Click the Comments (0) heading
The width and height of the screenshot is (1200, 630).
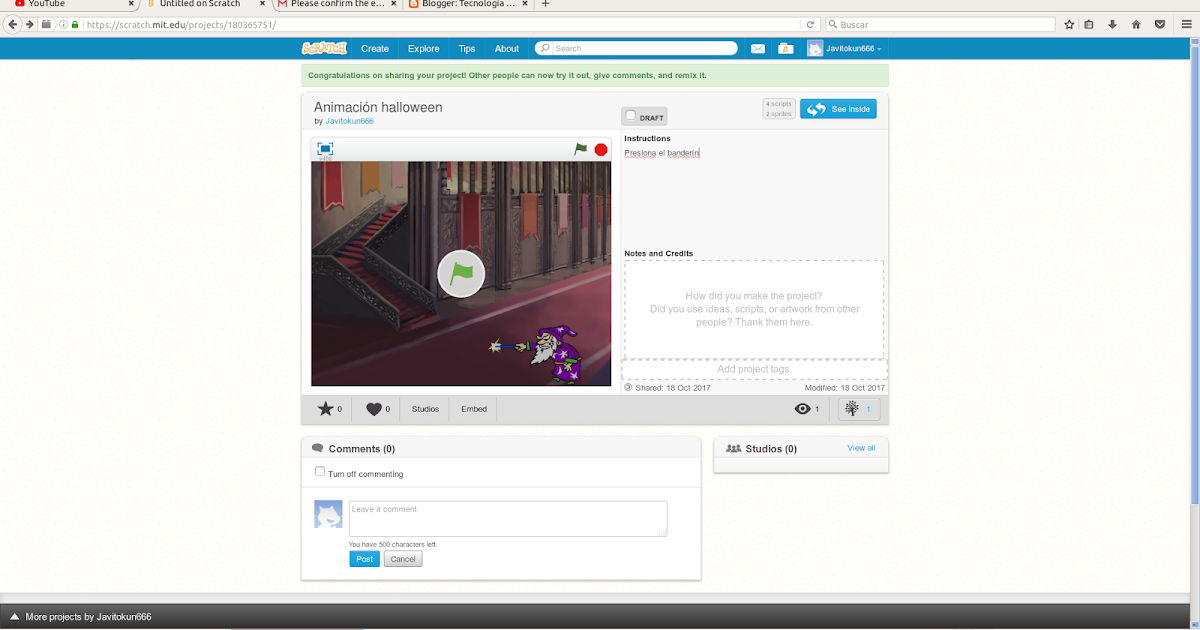tap(361, 449)
